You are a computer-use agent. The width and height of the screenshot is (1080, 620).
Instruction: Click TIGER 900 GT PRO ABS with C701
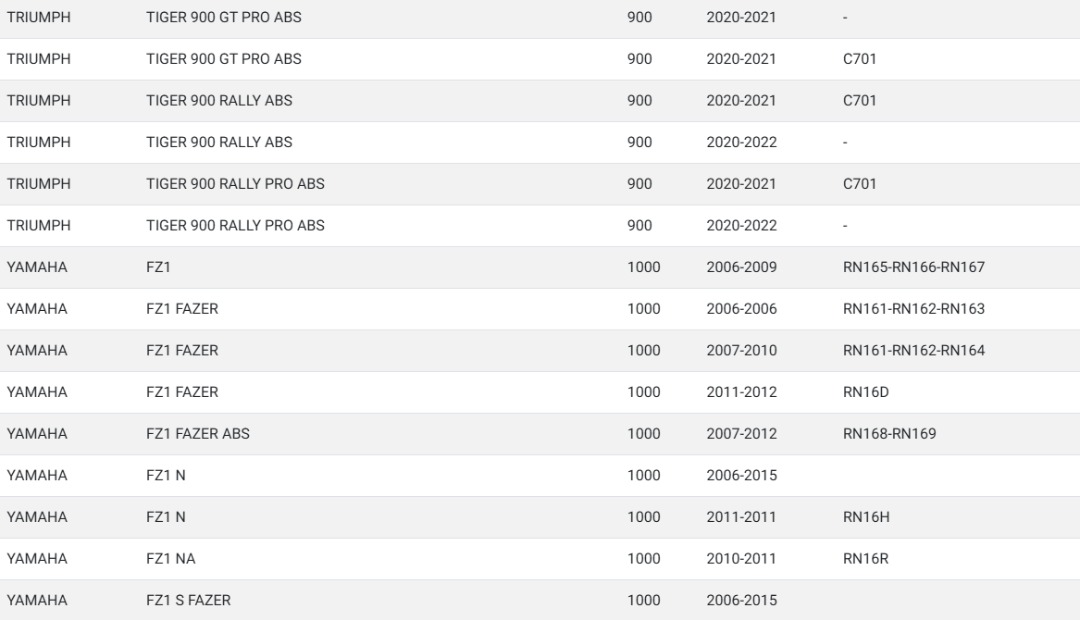point(540,59)
